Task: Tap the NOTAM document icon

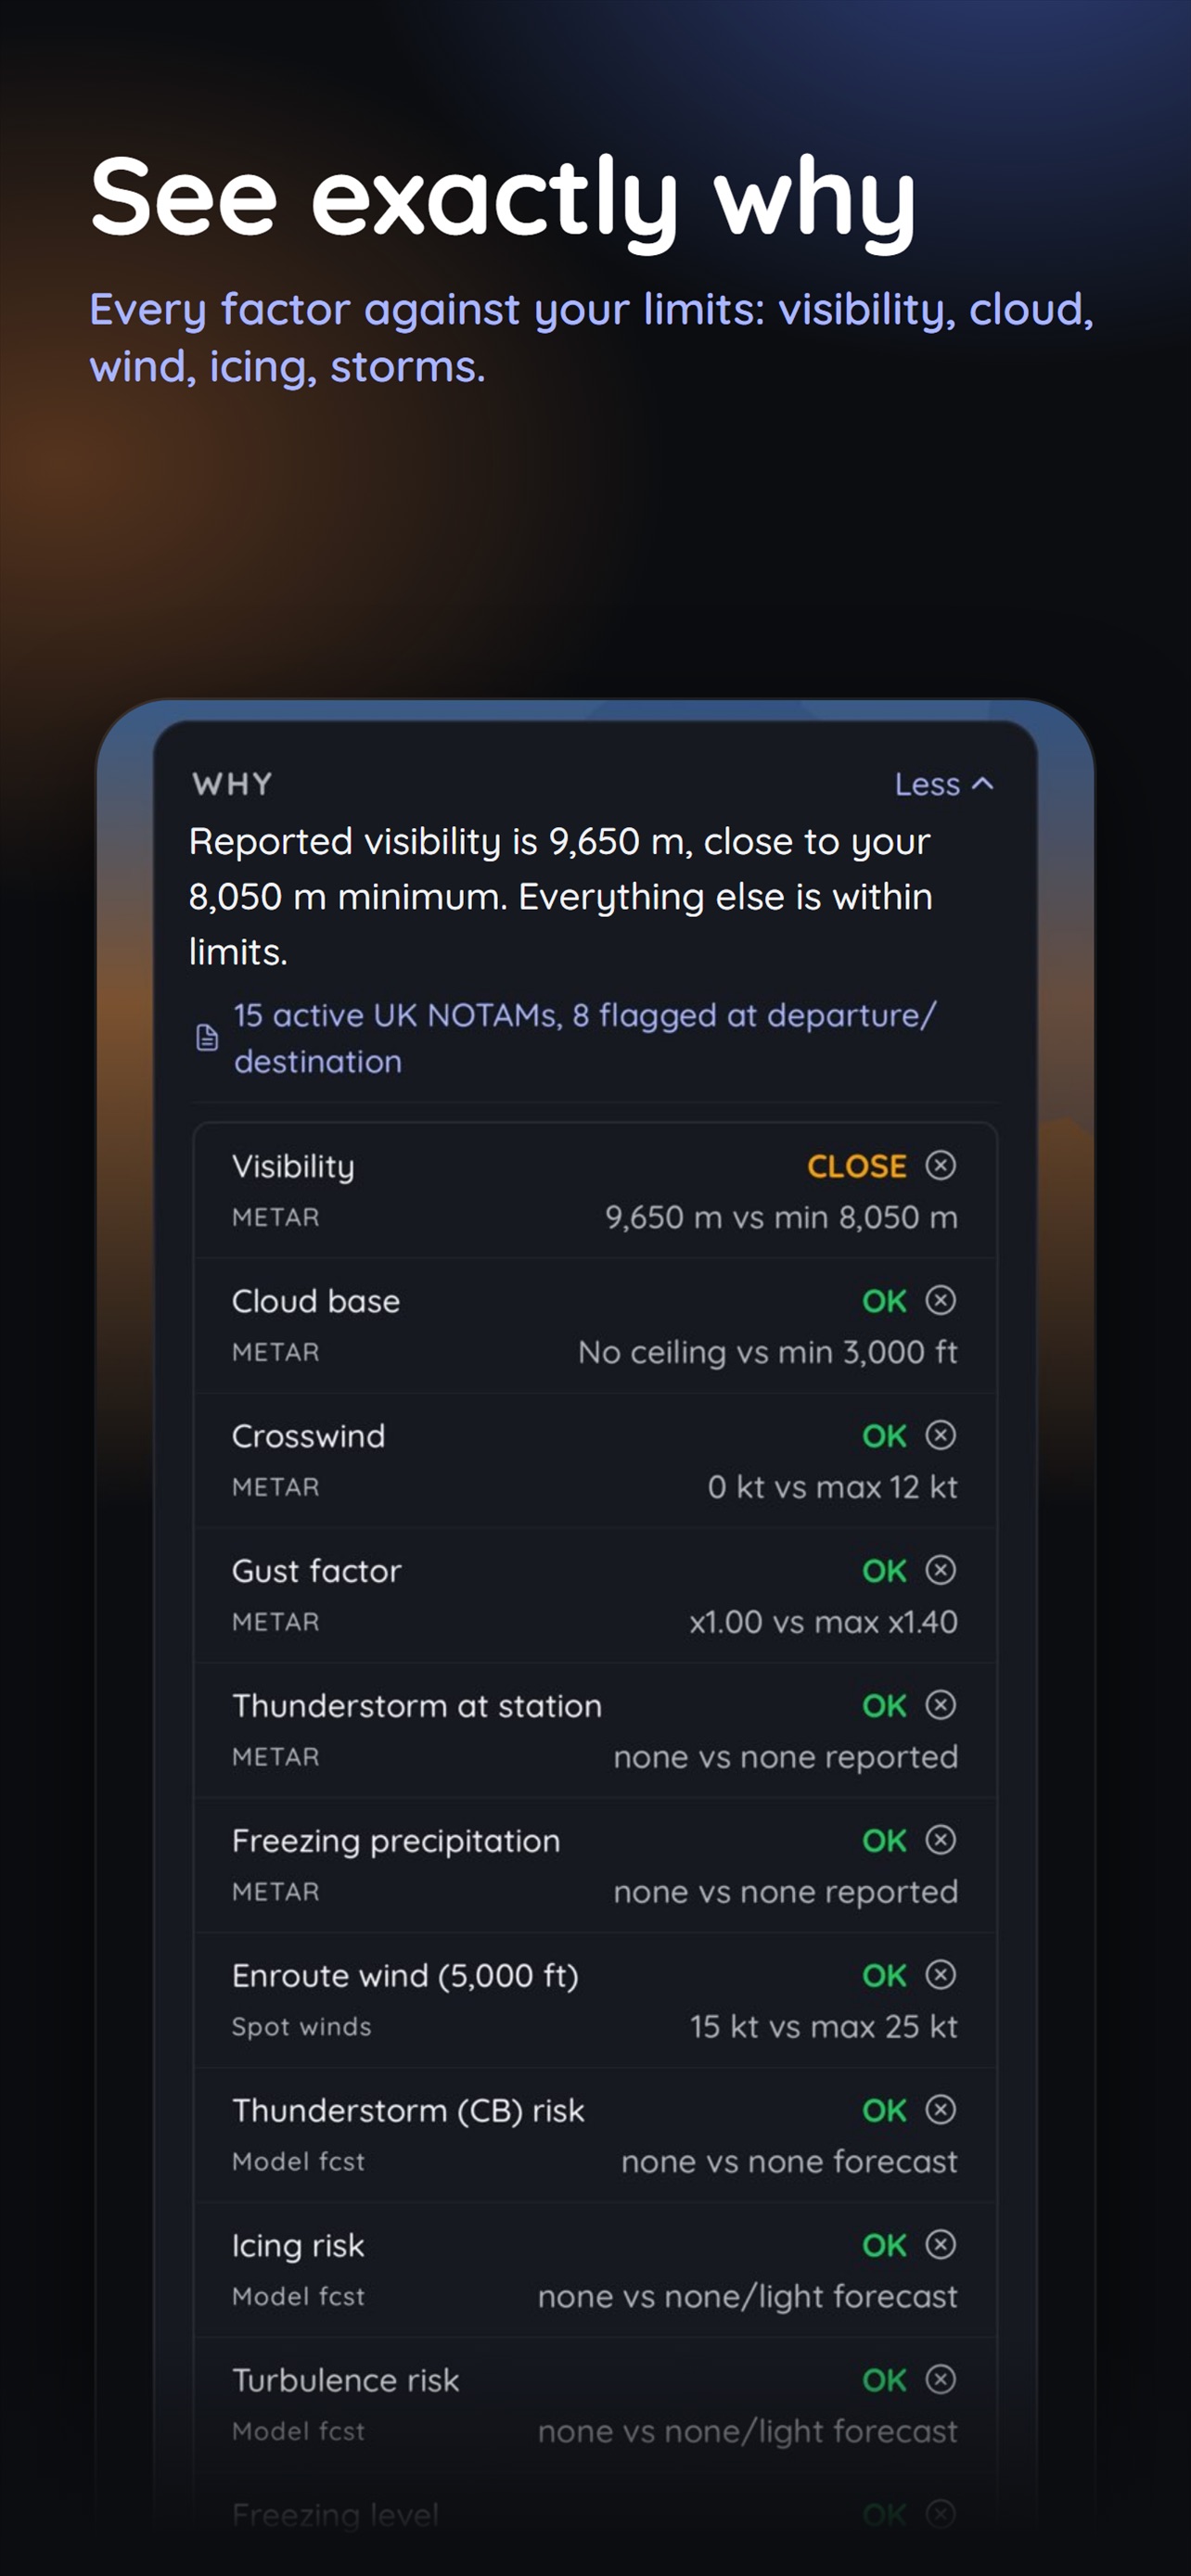Action: point(207,1038)
